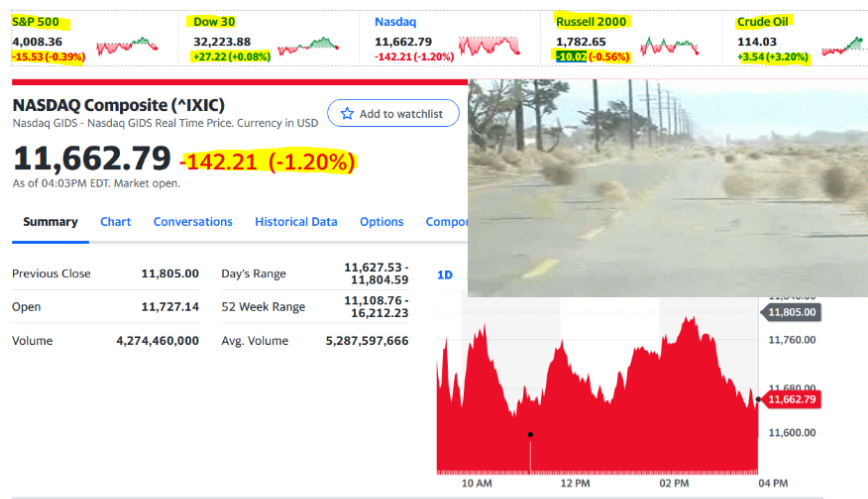Click the 02 PM time axis label

(x=674, y=483)
